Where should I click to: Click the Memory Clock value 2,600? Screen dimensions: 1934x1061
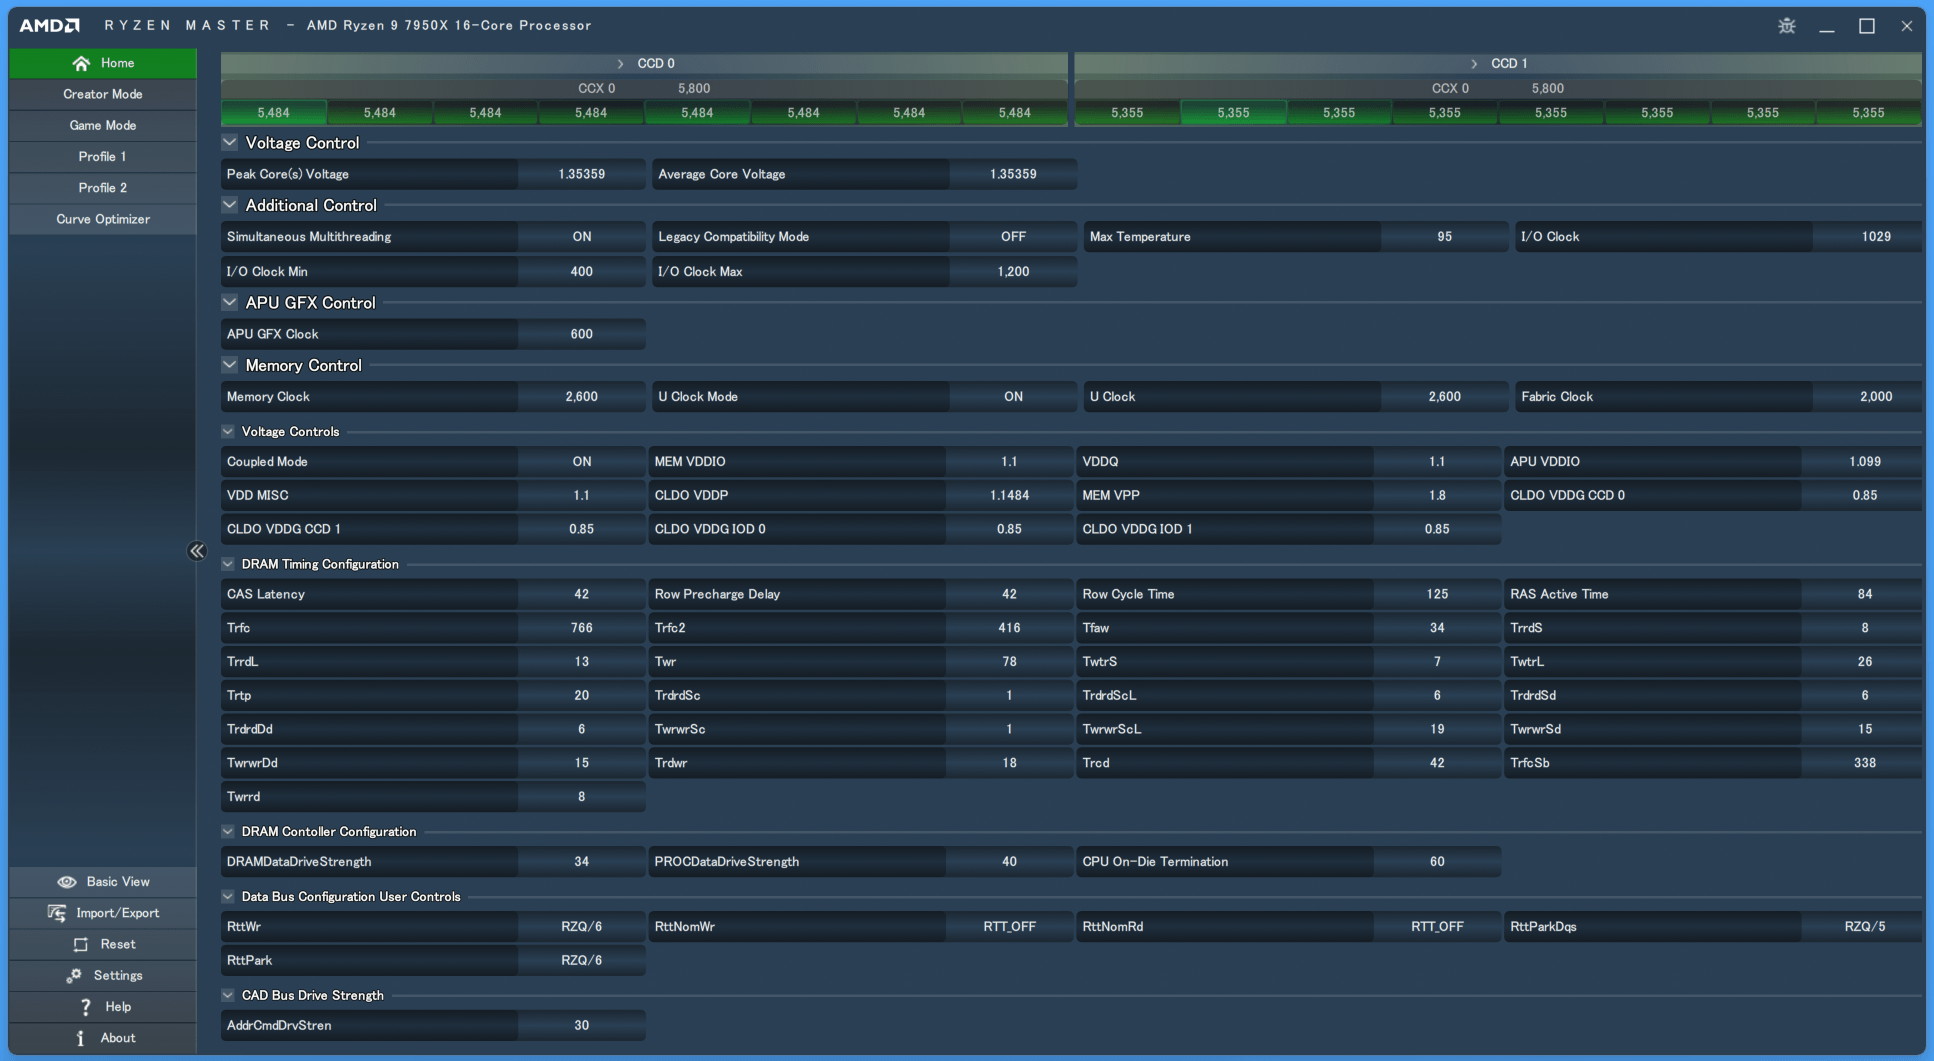pos(582,397)
